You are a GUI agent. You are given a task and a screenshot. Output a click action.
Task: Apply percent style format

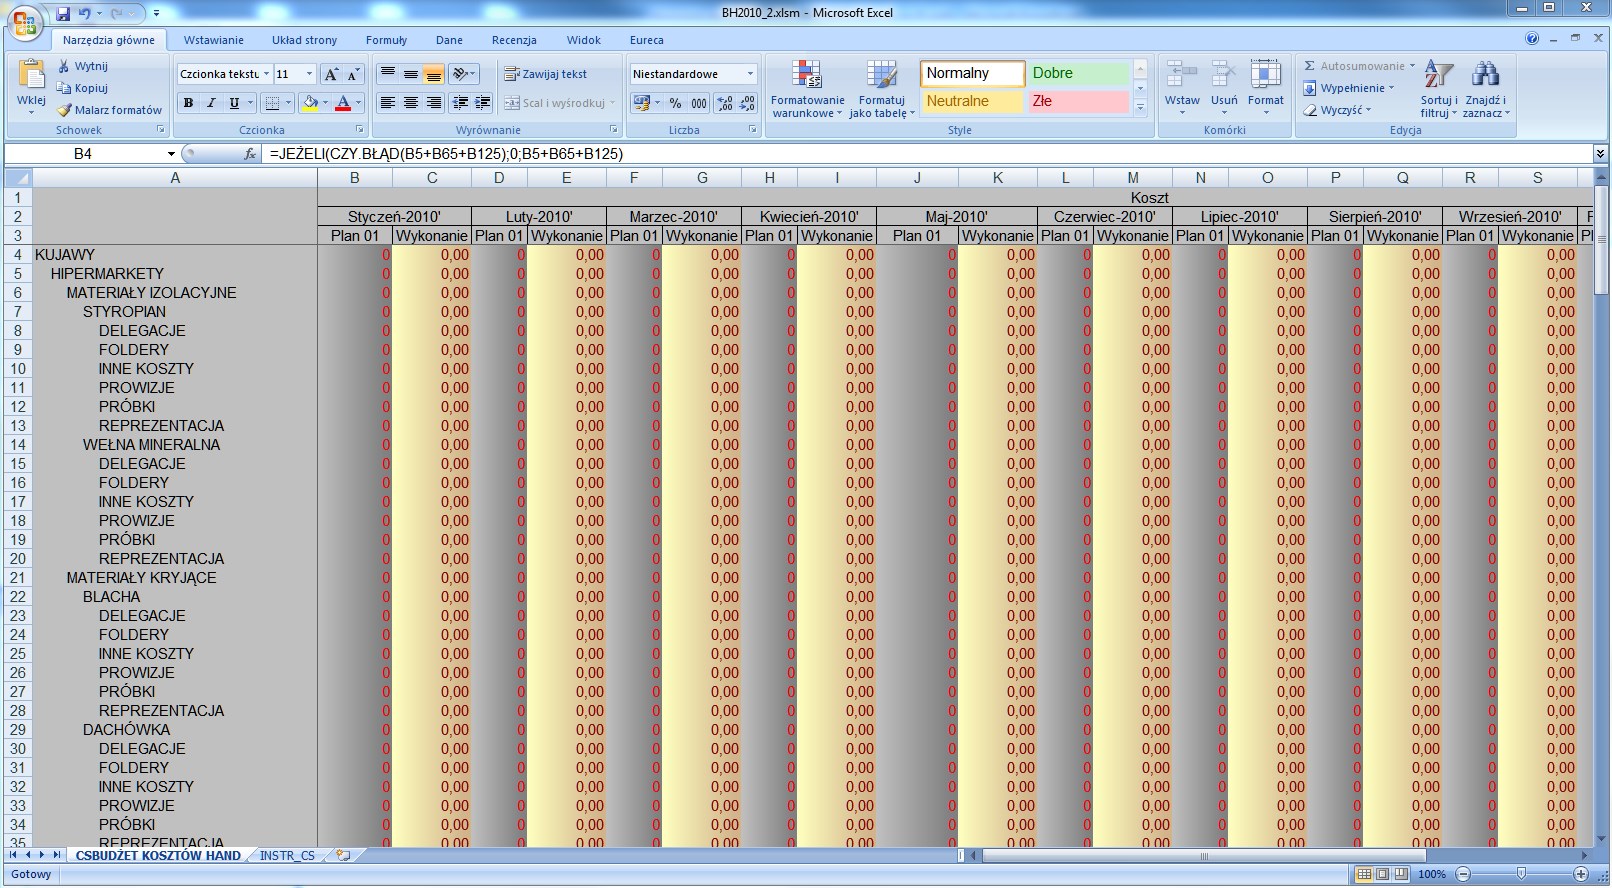(x=676, y=102)
